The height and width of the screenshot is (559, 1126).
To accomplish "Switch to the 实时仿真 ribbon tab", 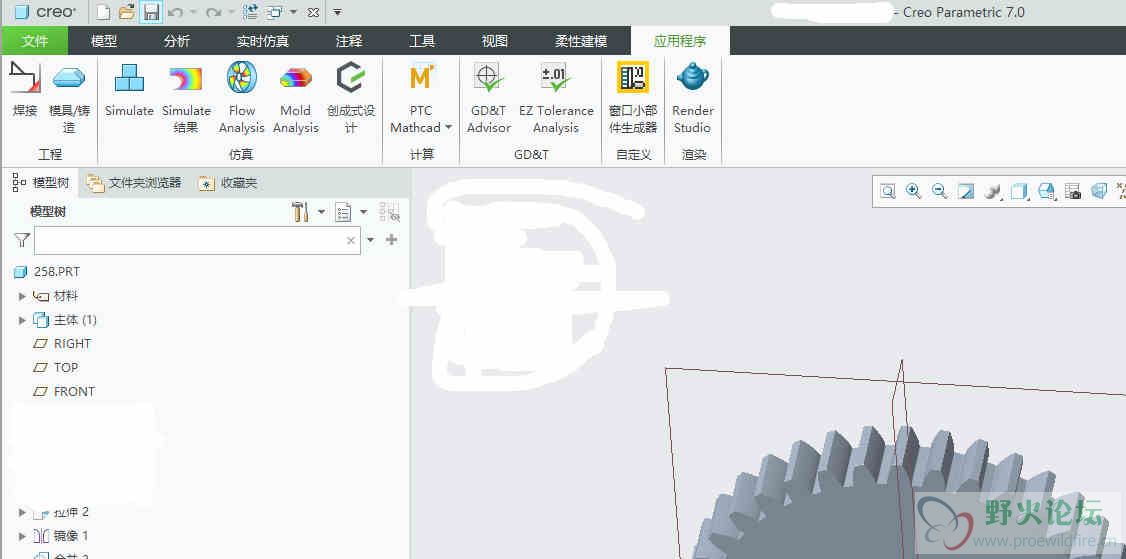I will 263,41.
